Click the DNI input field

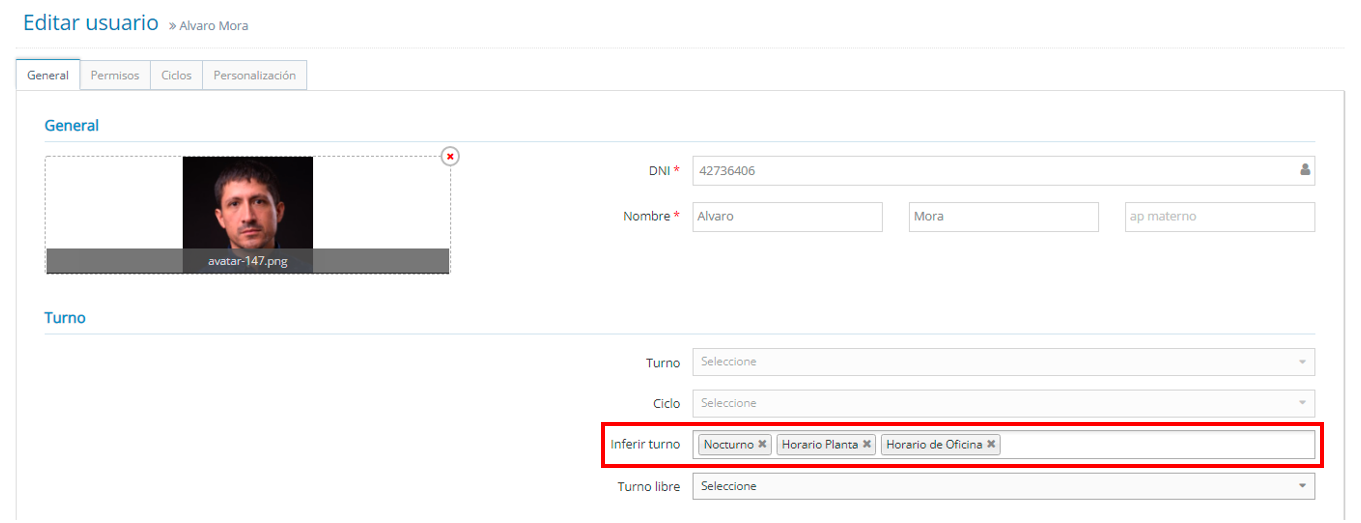pyautogui.click(x=990, y=171)
